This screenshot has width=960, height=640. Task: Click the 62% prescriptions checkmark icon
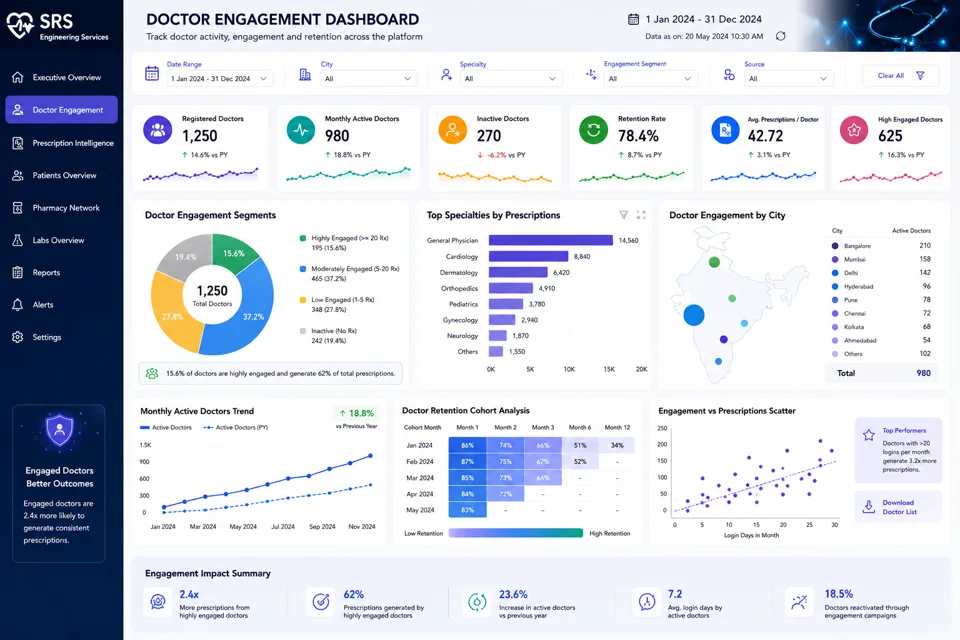[321, 601]
